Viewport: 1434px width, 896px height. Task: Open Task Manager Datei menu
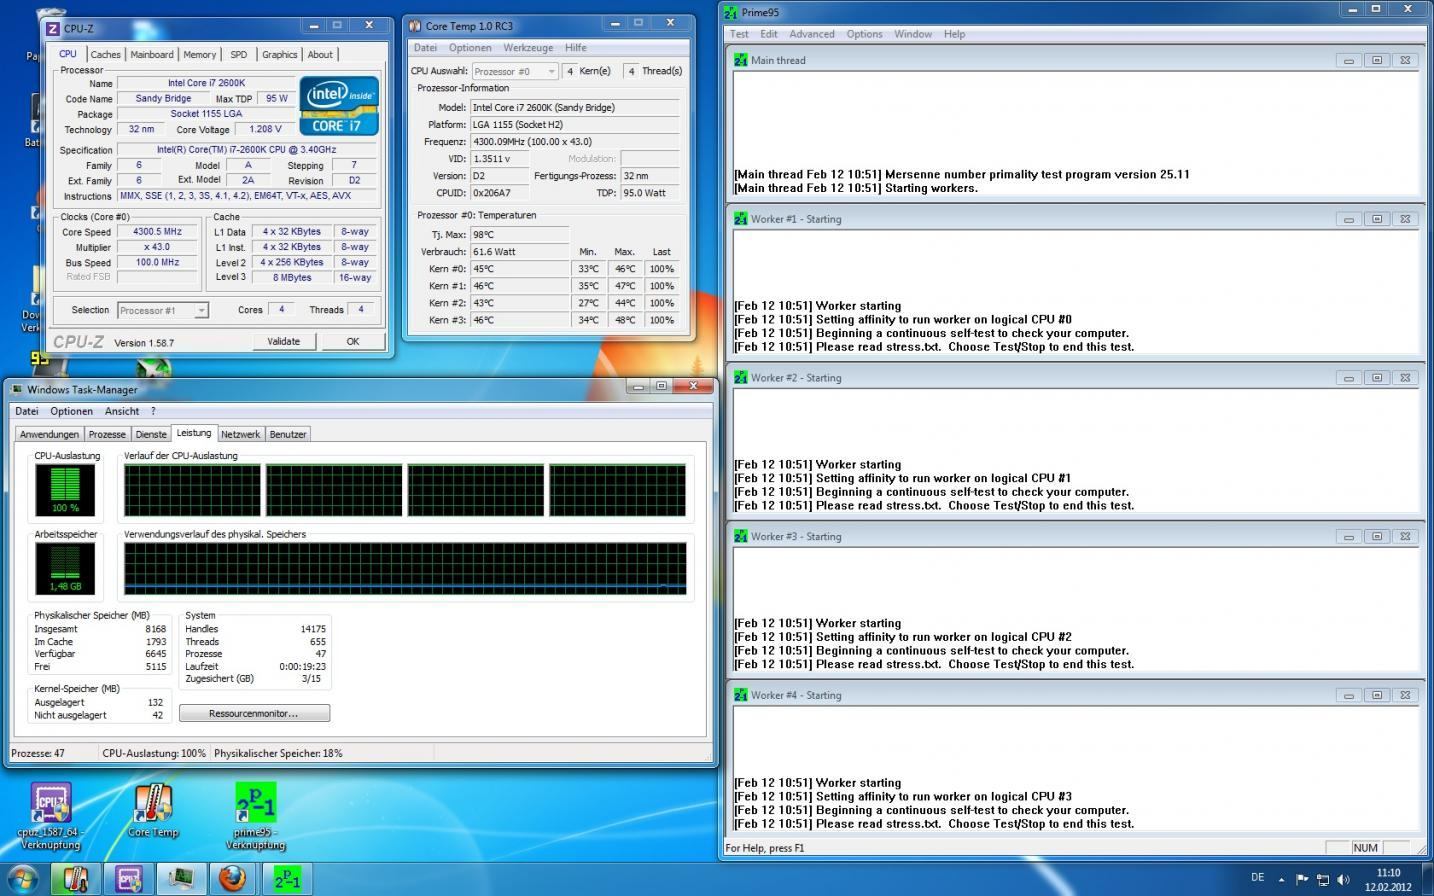(27, 411)
